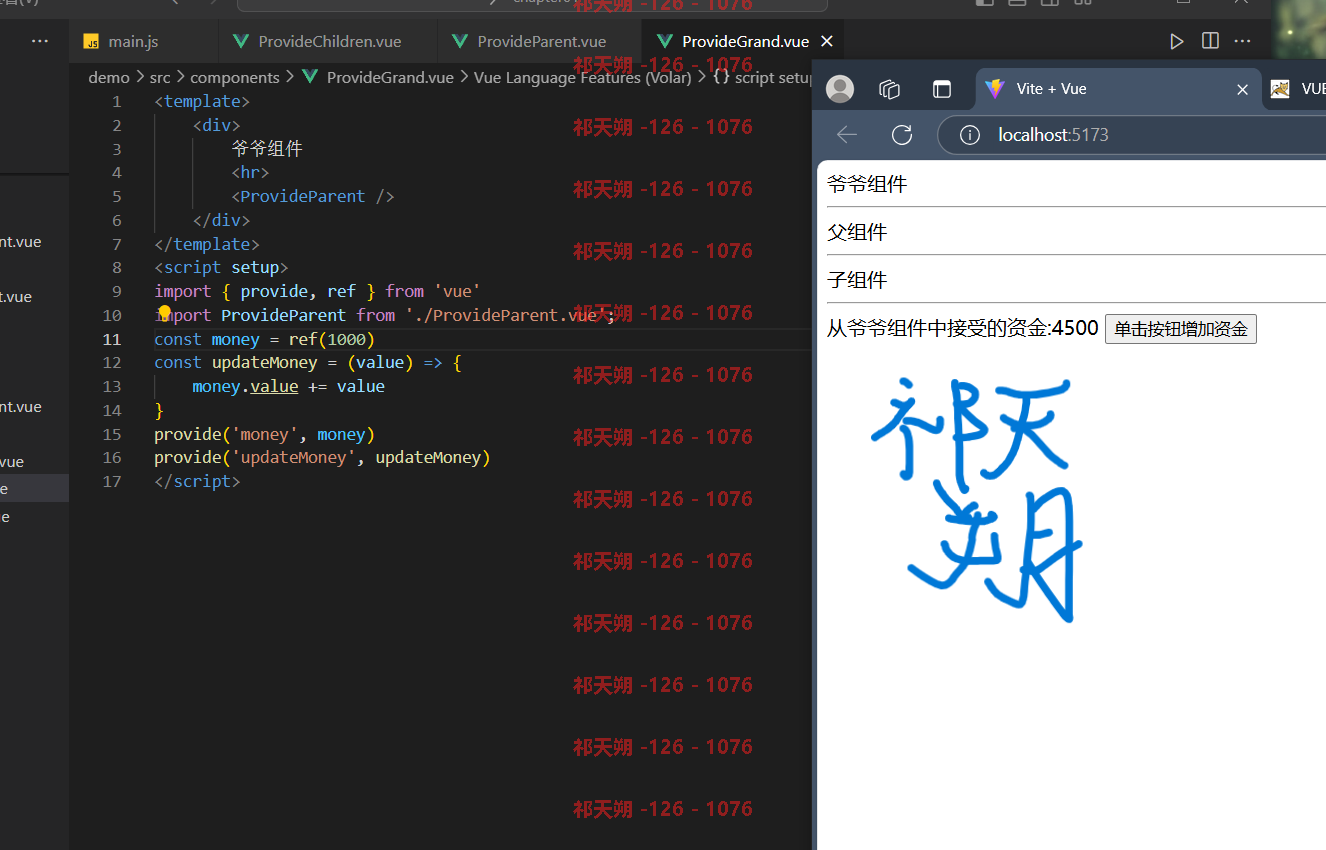
Task: Click the 父组件 text in the browser page
Action: click(x=857, y=232)
